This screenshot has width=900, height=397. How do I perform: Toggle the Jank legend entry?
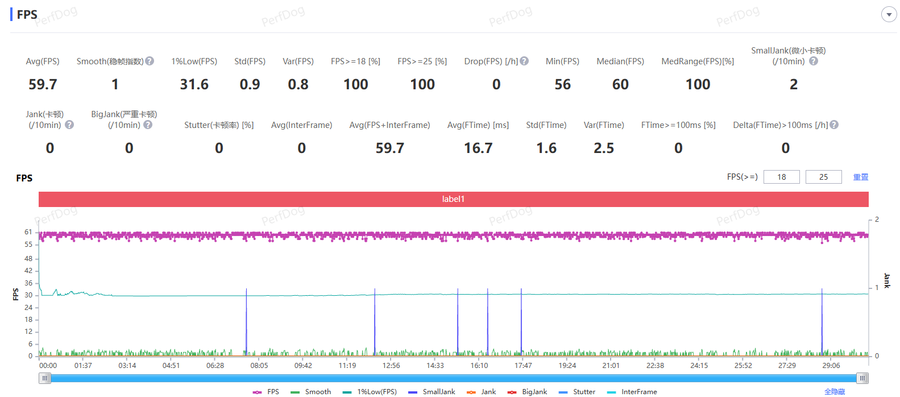[481, 392]
